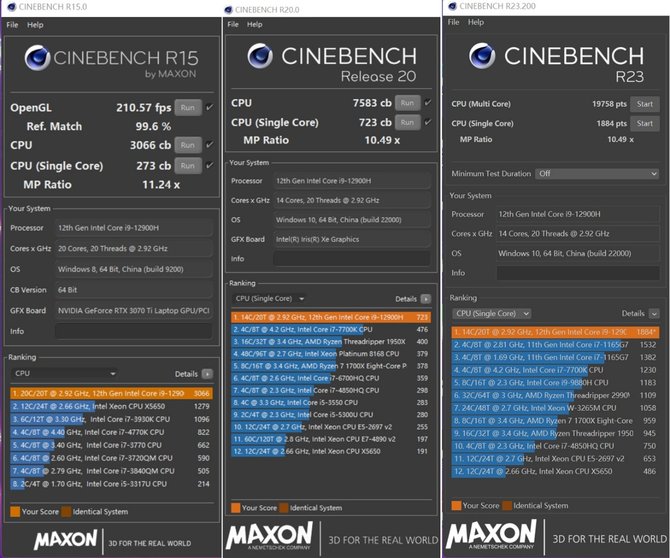Toggle the OpenGL test checkbox in R15

209,107
